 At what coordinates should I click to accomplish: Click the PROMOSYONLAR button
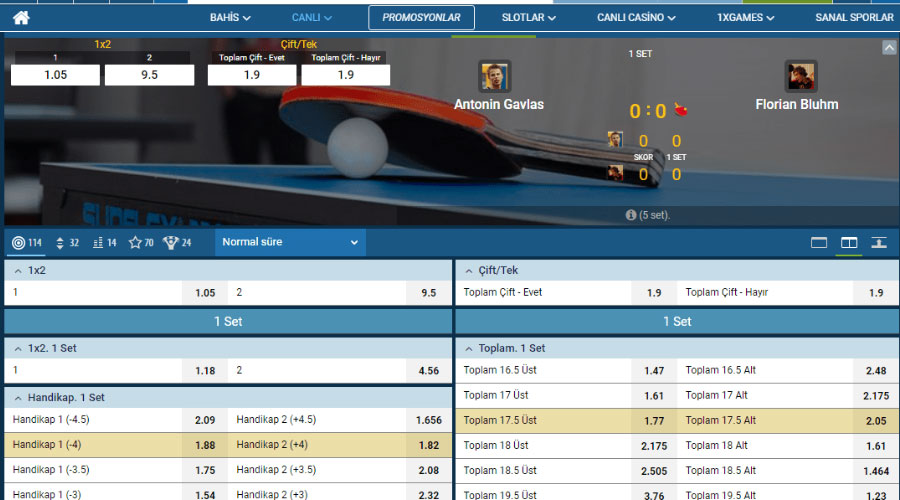421,17
